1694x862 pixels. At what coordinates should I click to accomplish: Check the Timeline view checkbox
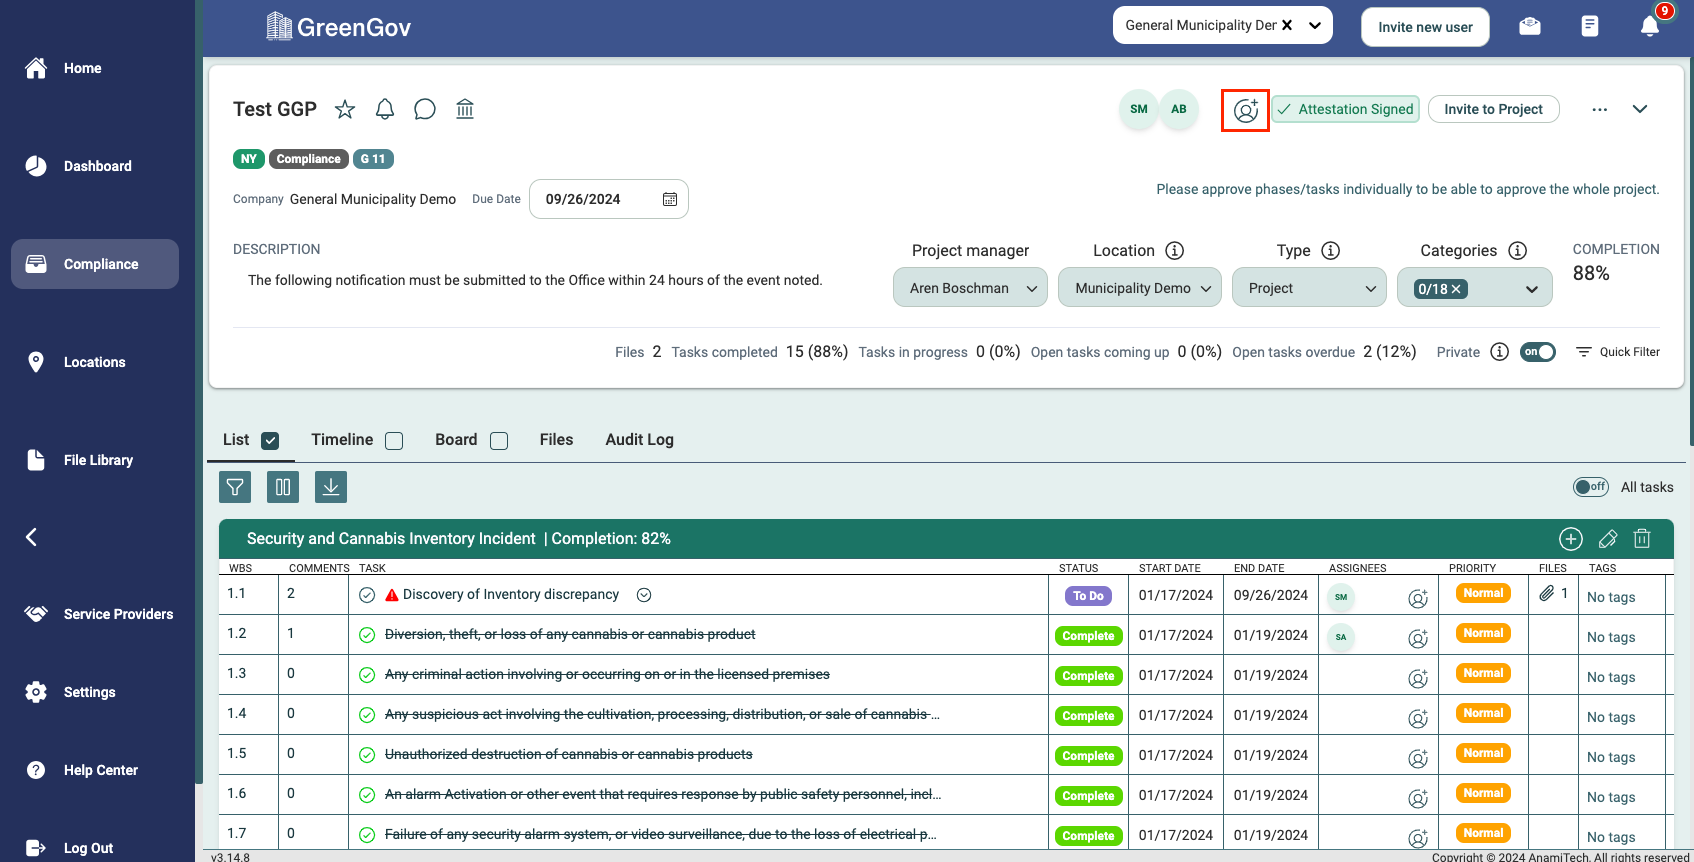click(x=394, y=441)
